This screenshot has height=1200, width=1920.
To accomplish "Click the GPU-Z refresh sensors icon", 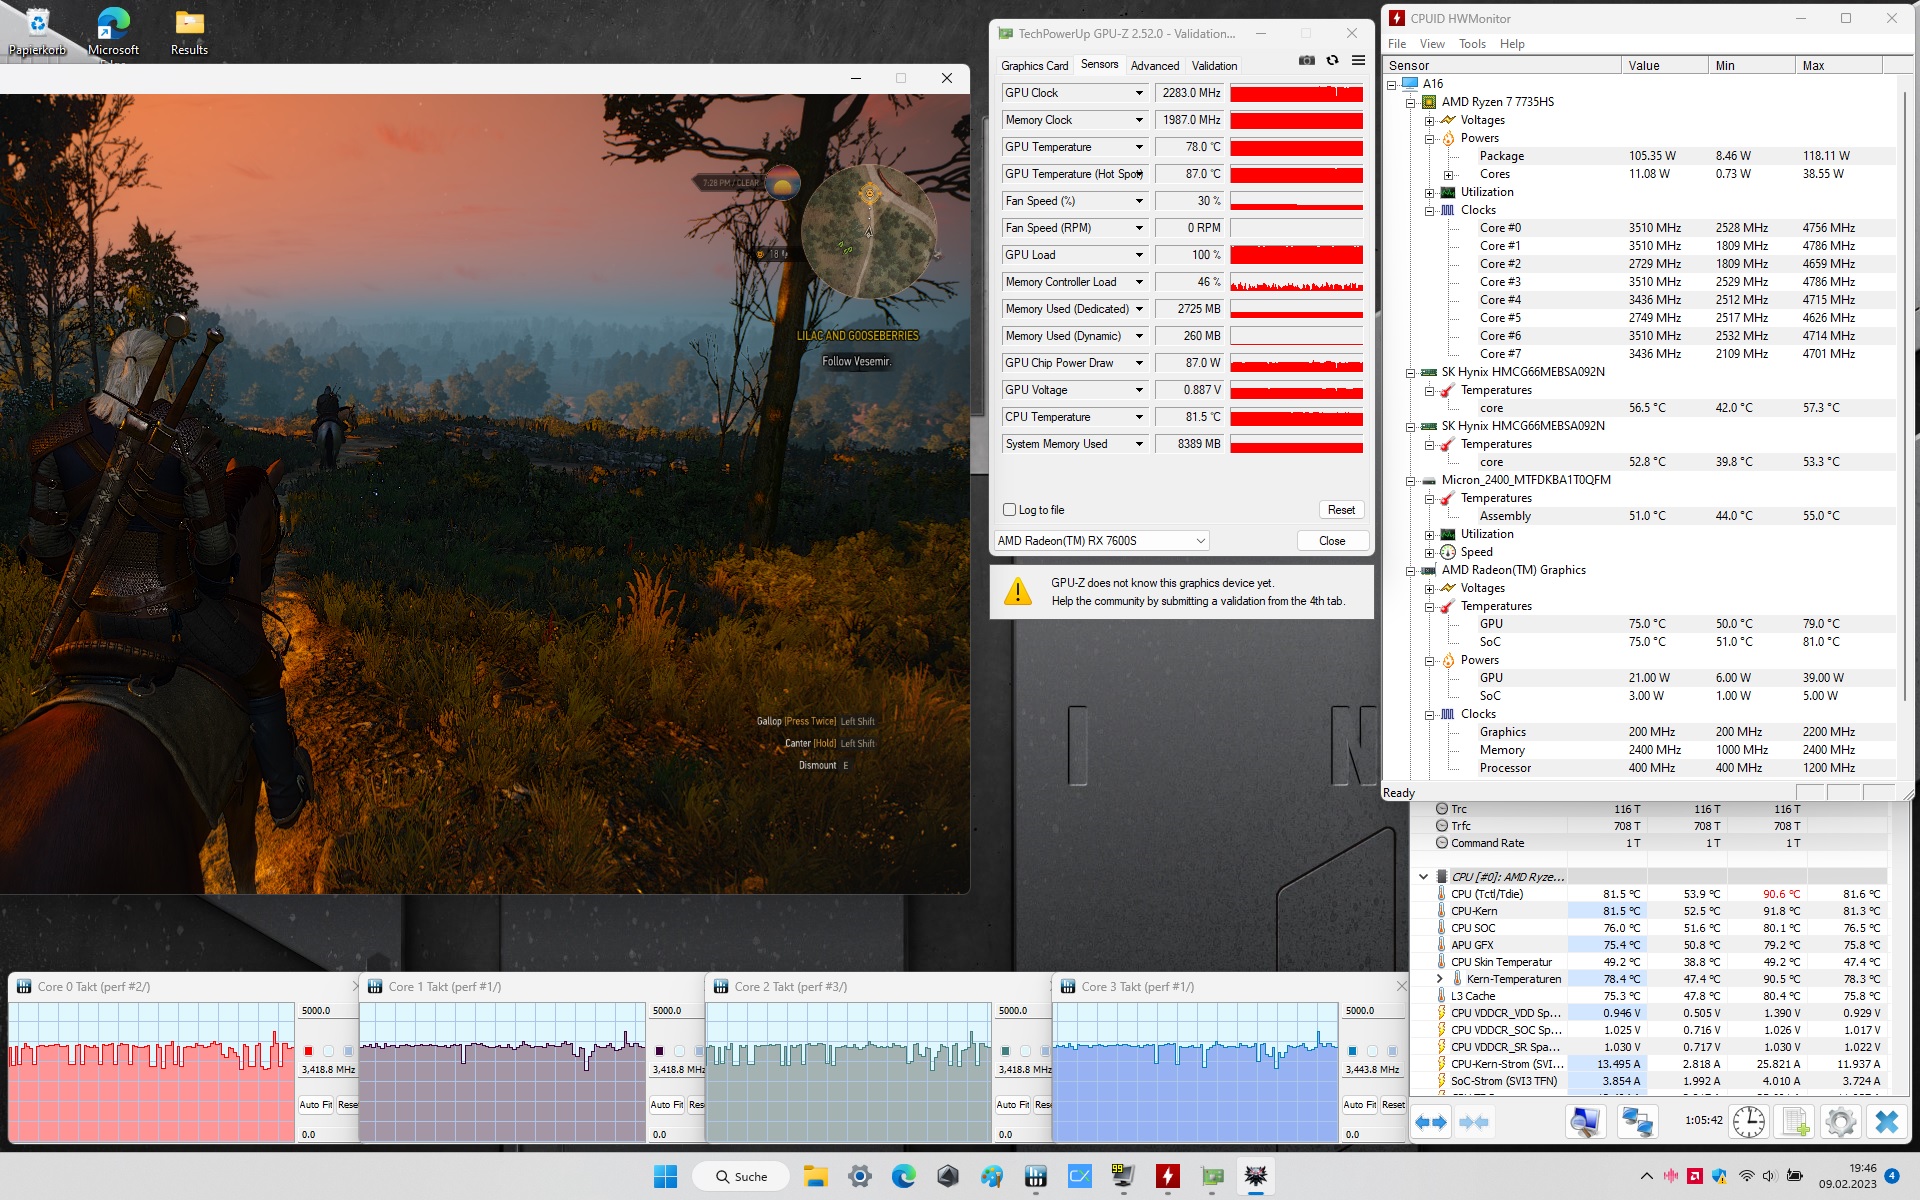I will 1332,61.
